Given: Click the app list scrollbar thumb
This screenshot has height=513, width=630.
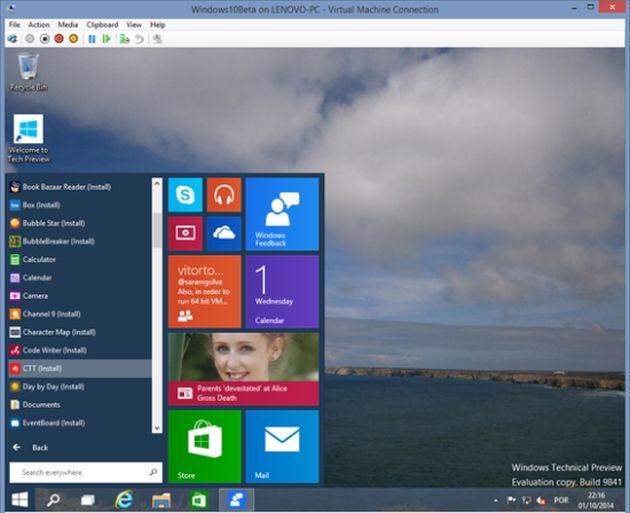Looking at the screenshot, I should click(x=157, y=231).
